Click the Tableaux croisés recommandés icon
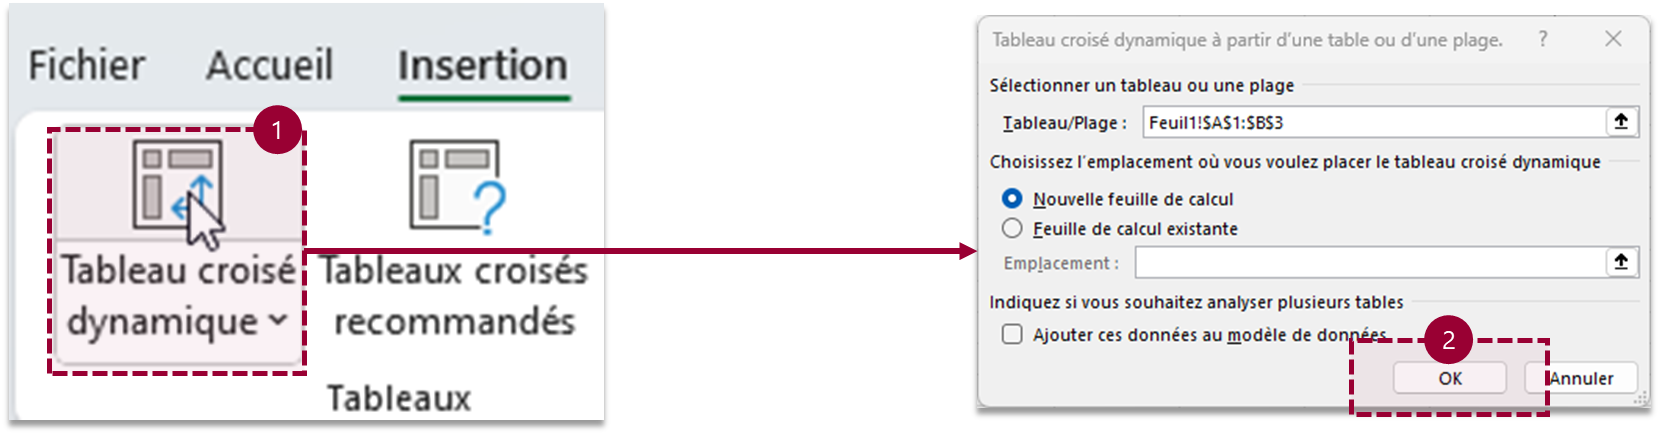 455,186
